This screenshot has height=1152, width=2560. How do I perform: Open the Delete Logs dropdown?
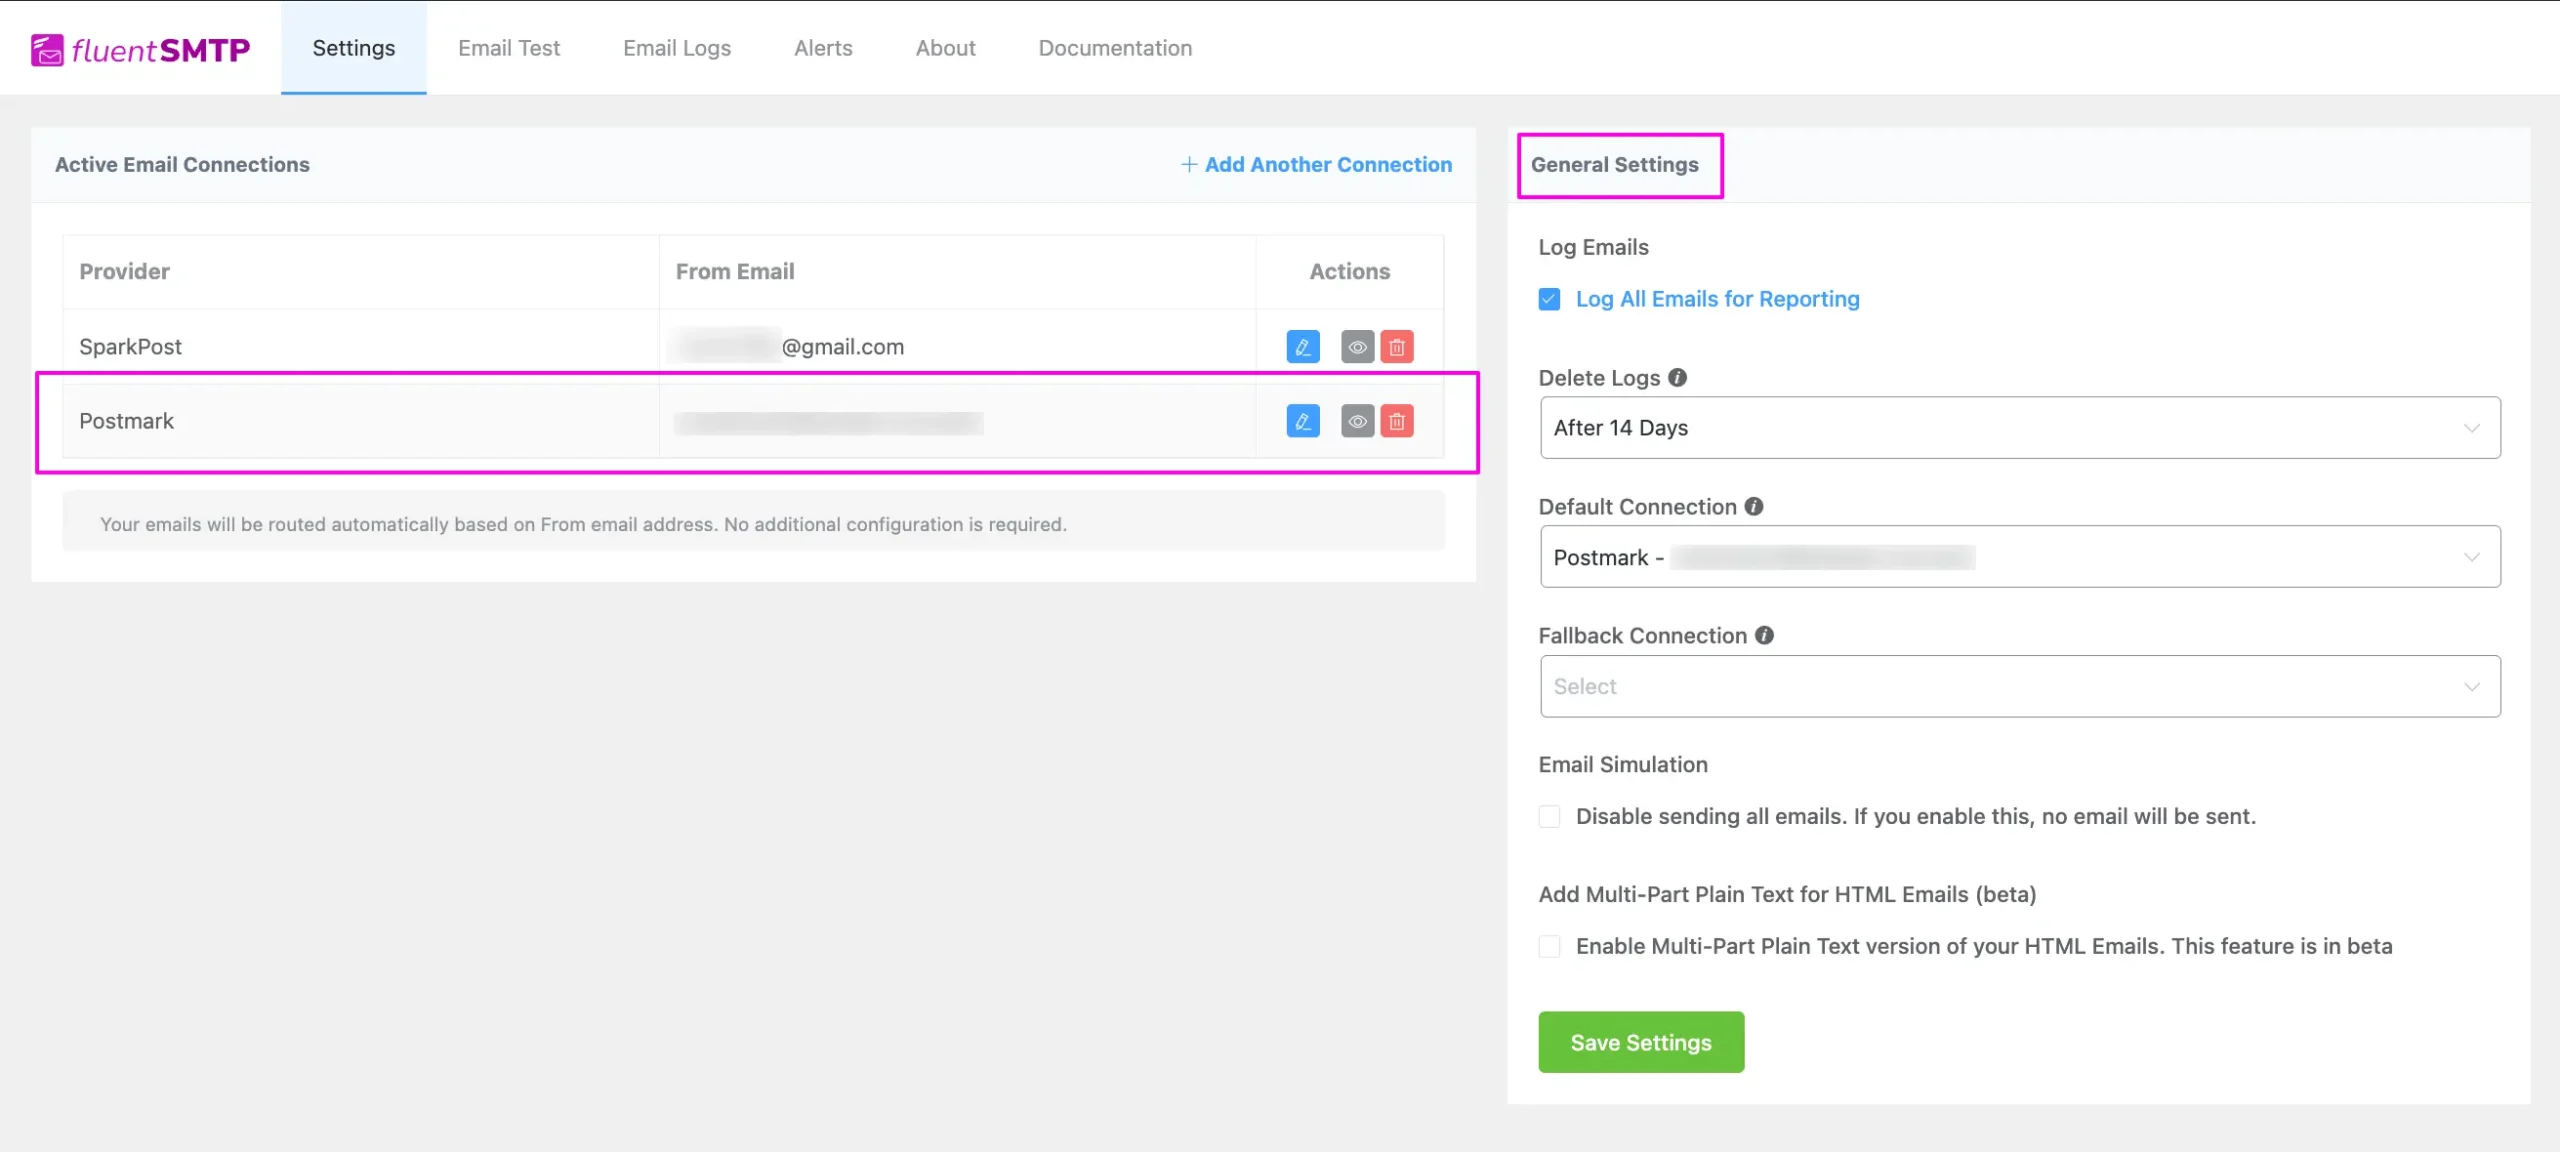pyautogui.click(x=2020, y=427)
